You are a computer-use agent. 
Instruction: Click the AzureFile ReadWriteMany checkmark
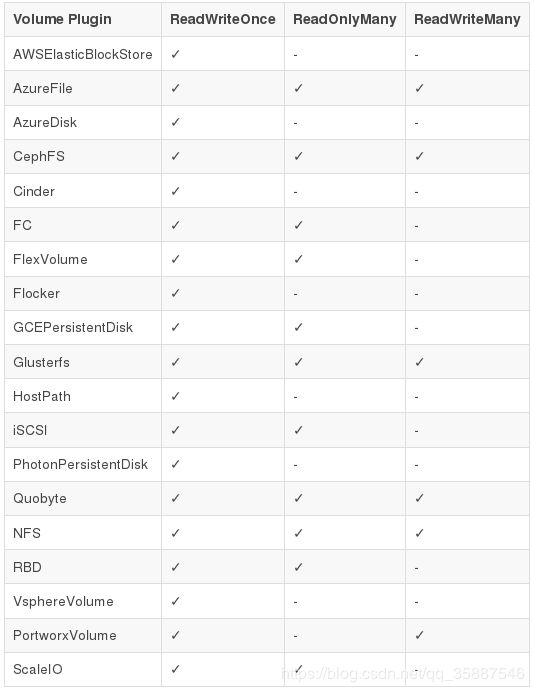click(x=419, y=88)
